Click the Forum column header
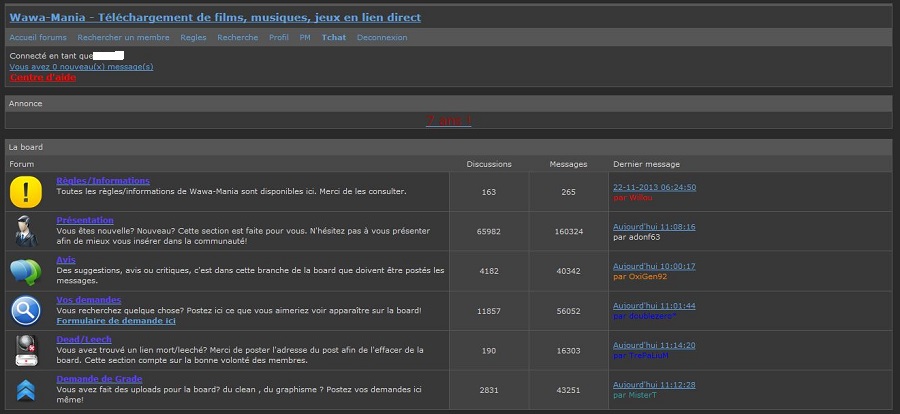This screenshot has width=900, height=414. (x=22, y=164)
